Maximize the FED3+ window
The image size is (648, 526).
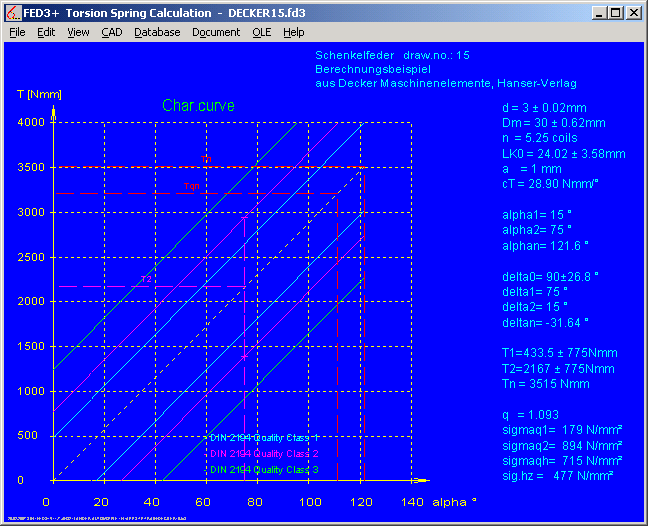(616, 13)
